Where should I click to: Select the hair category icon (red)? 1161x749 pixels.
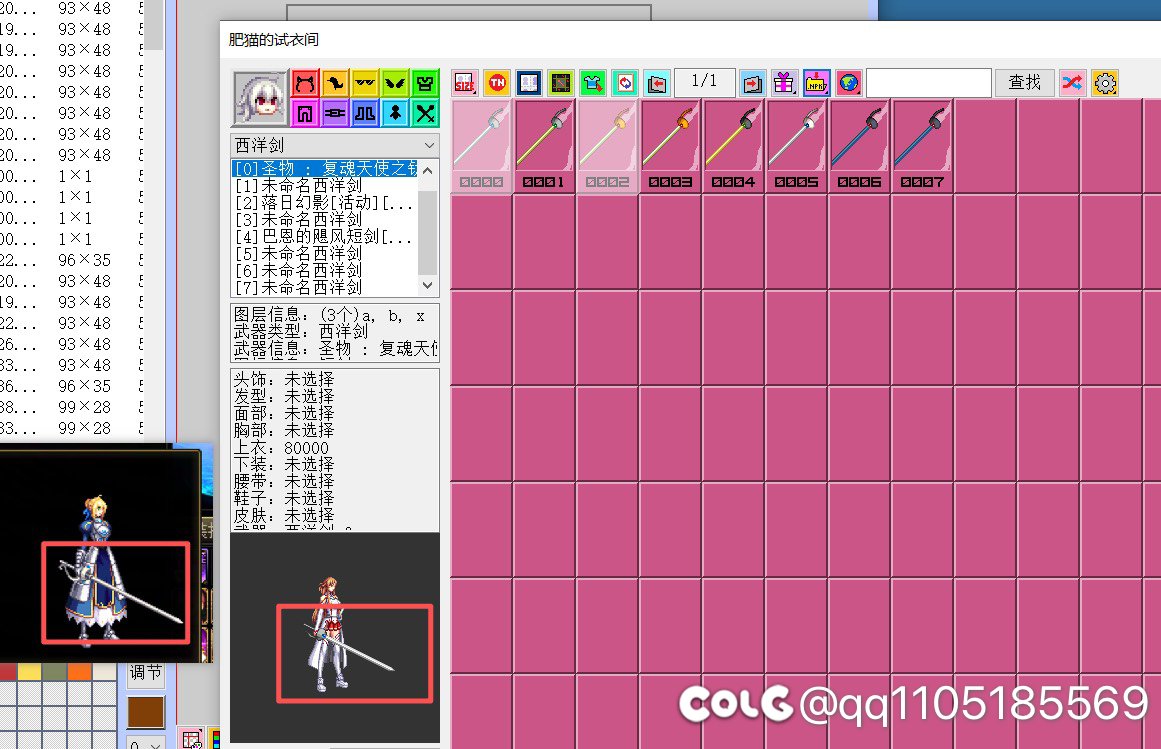pos(305,83)
